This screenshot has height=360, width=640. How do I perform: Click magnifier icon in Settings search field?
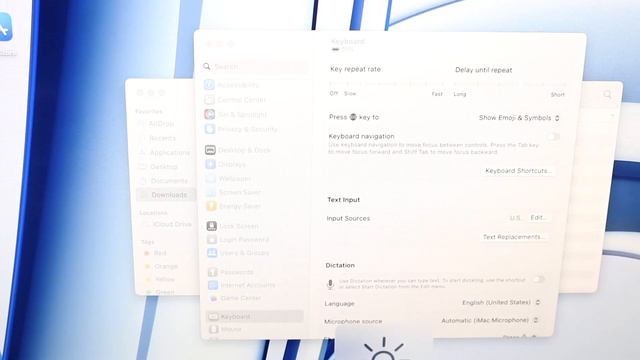click(x=207, y=66)
